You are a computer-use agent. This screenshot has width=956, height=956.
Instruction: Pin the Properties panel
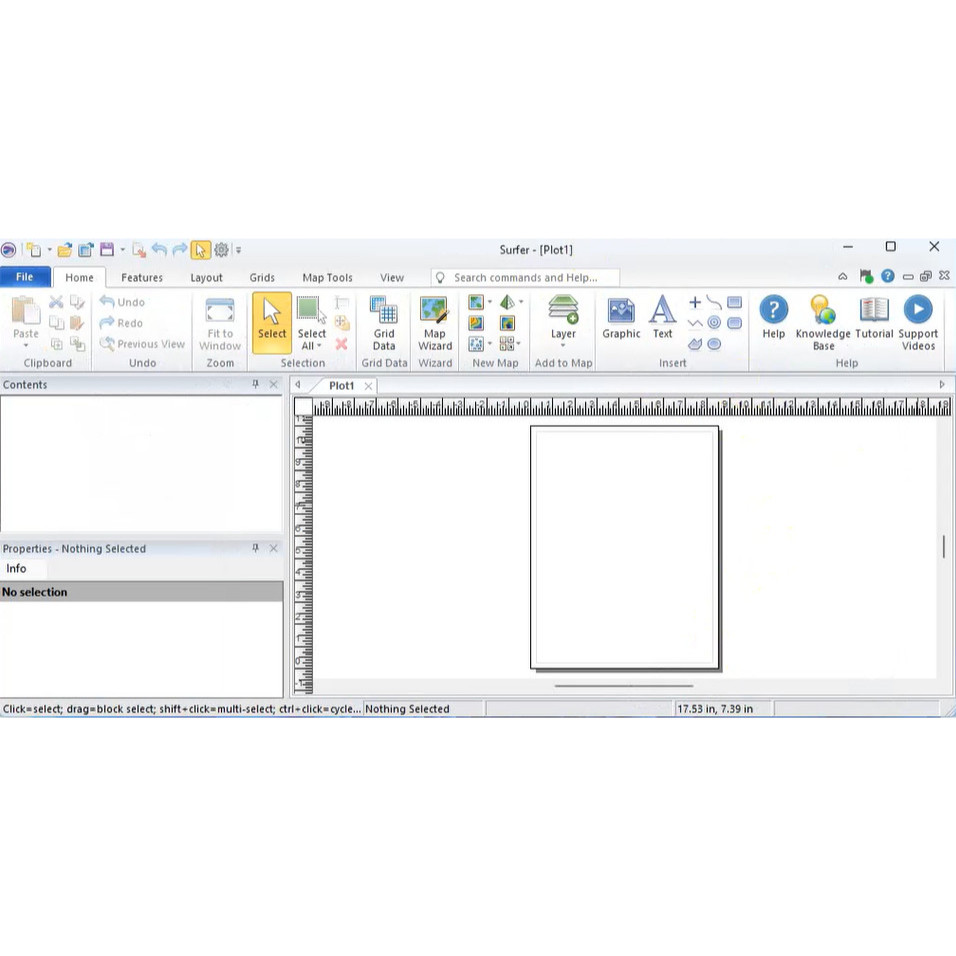click(255, 548)
